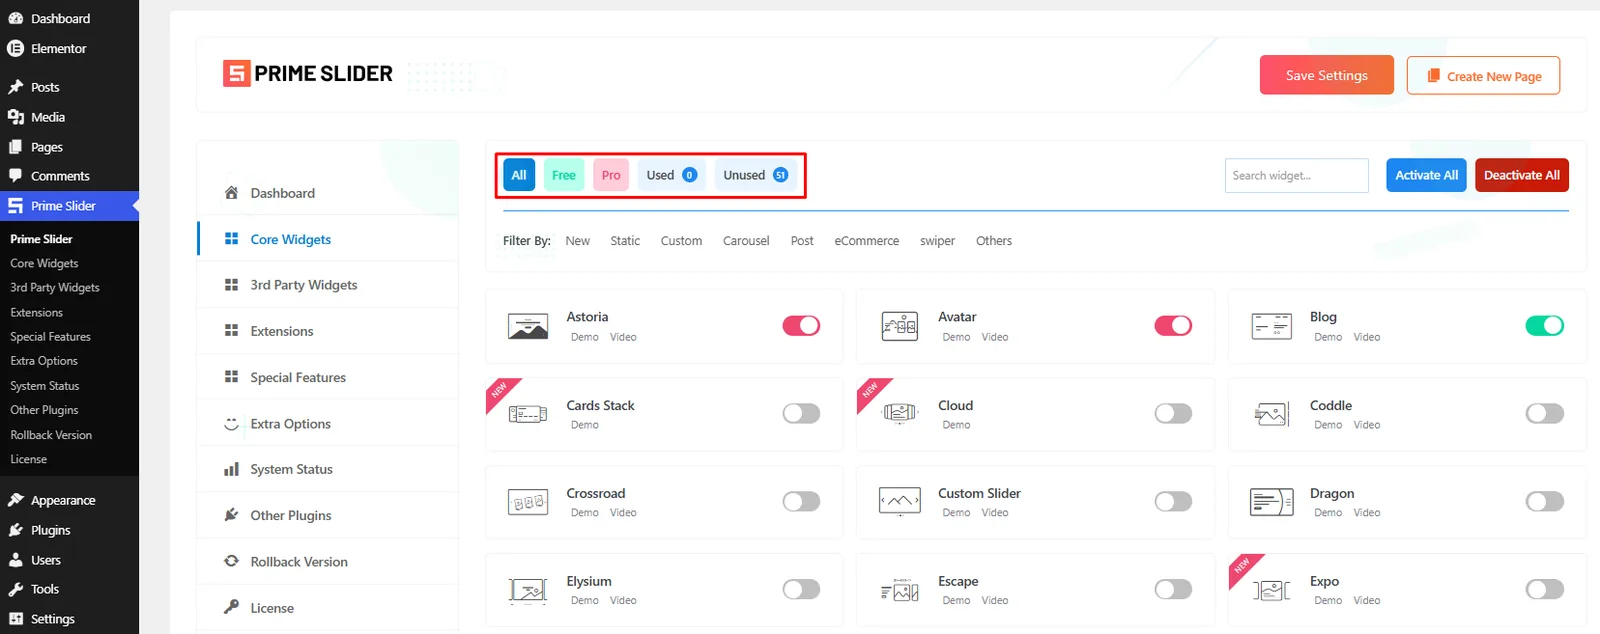
Task: Disable the Blog widget switch
Action: click(x=1544, y=325)
